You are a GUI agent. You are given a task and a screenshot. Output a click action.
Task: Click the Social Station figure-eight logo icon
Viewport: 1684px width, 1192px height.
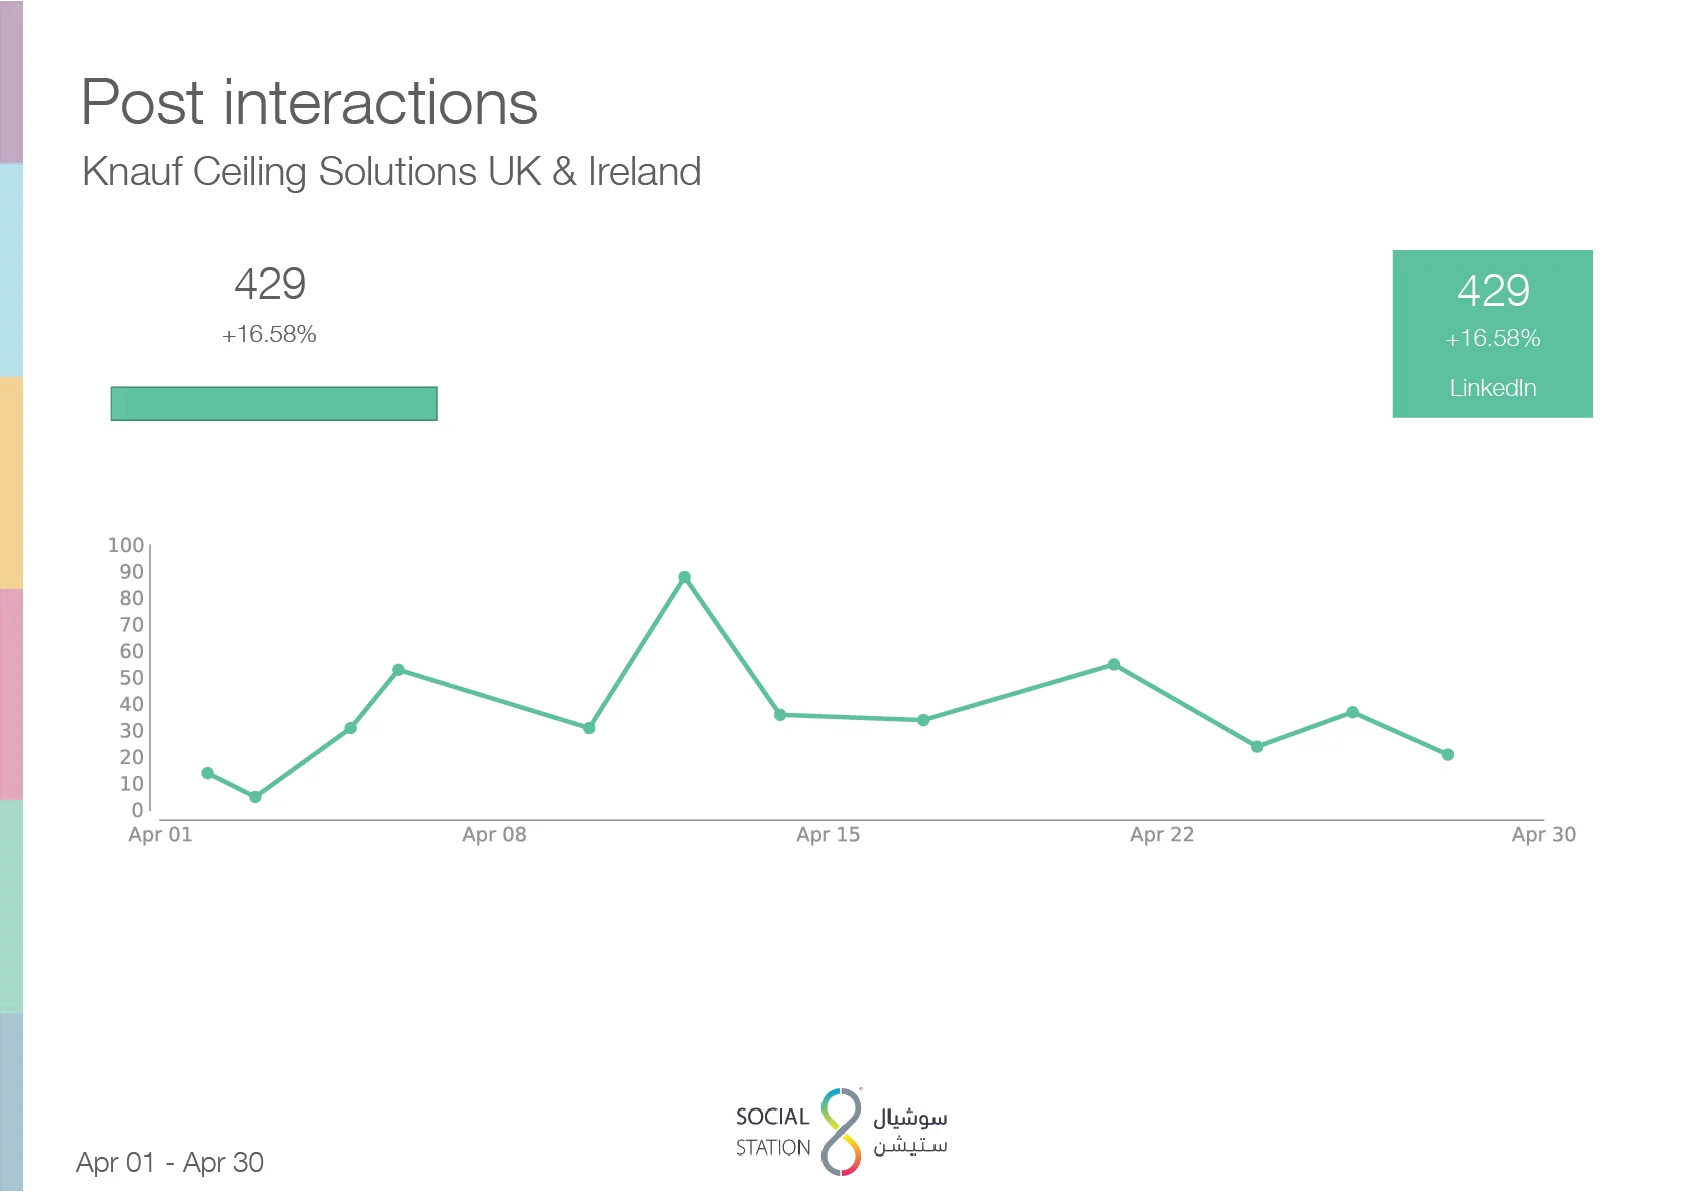pos(841,1131)
